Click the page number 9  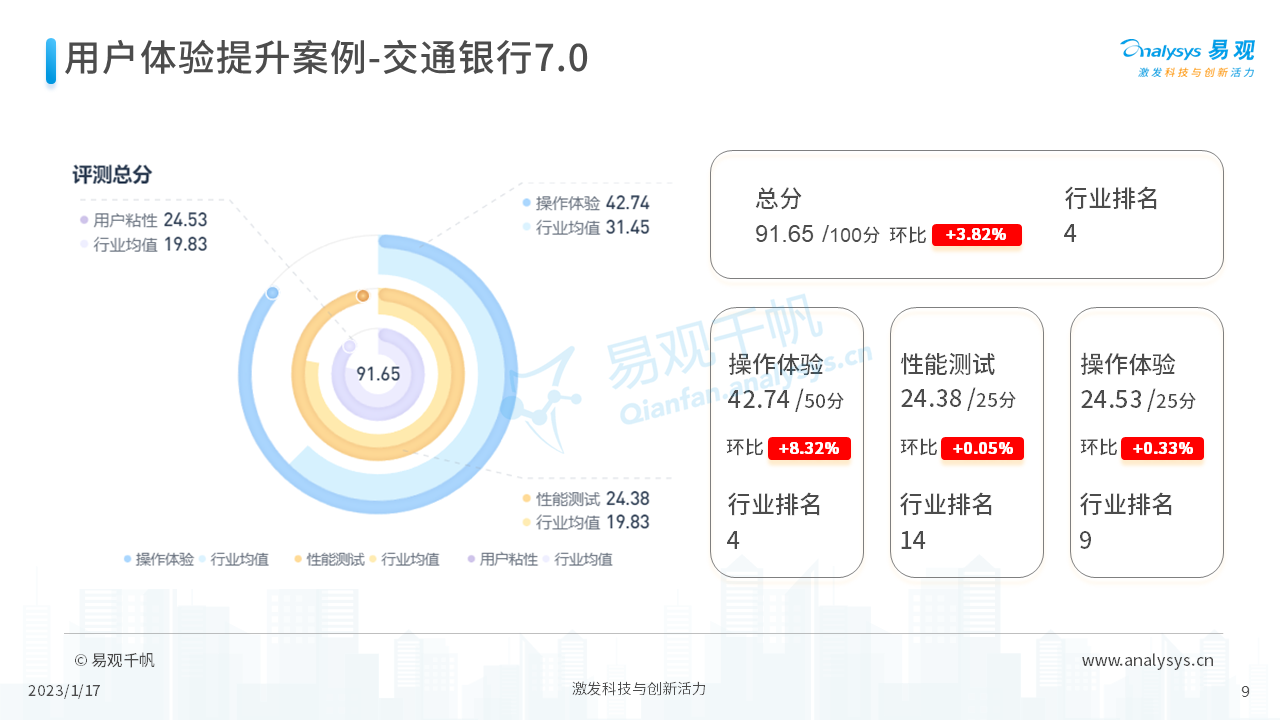point(1245,691)
